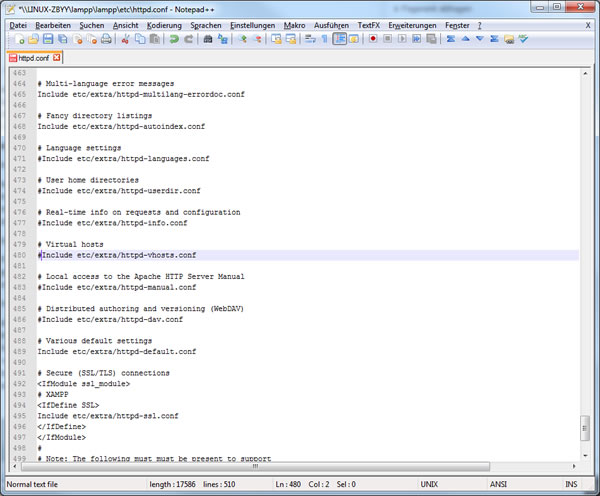Open the Einstellungen menu
The height and width of the screenshot is (496, 600).
(x=253, y=23)
